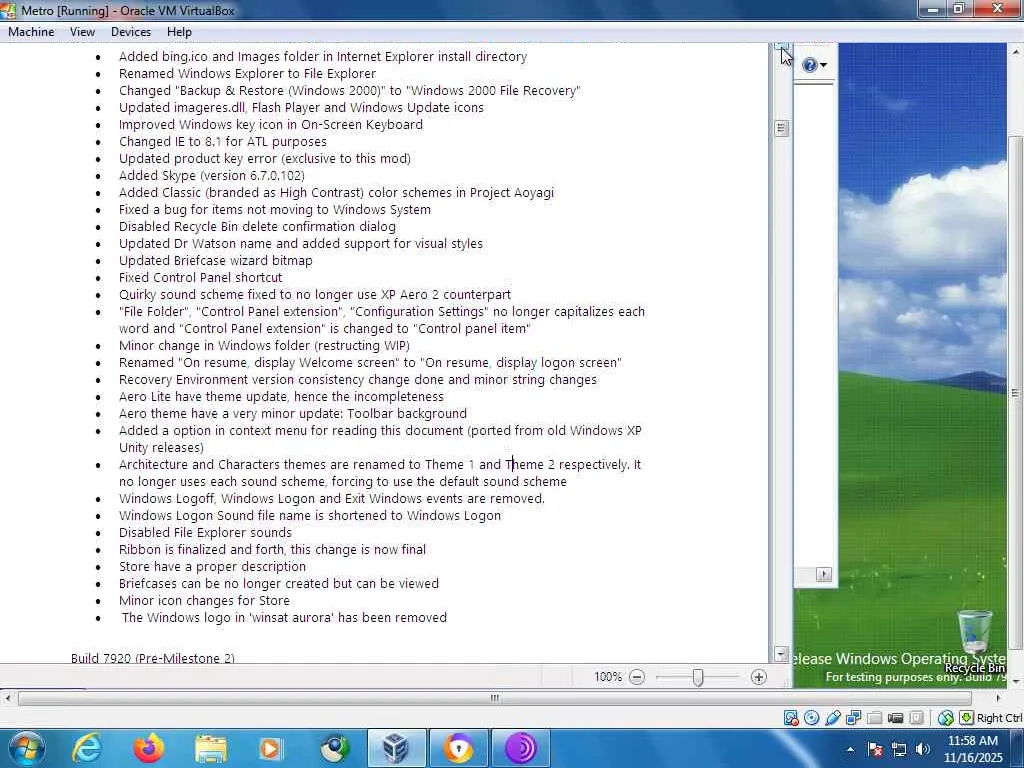Click the optical disc status icon
1024x768 pixels.
[812, 718]
